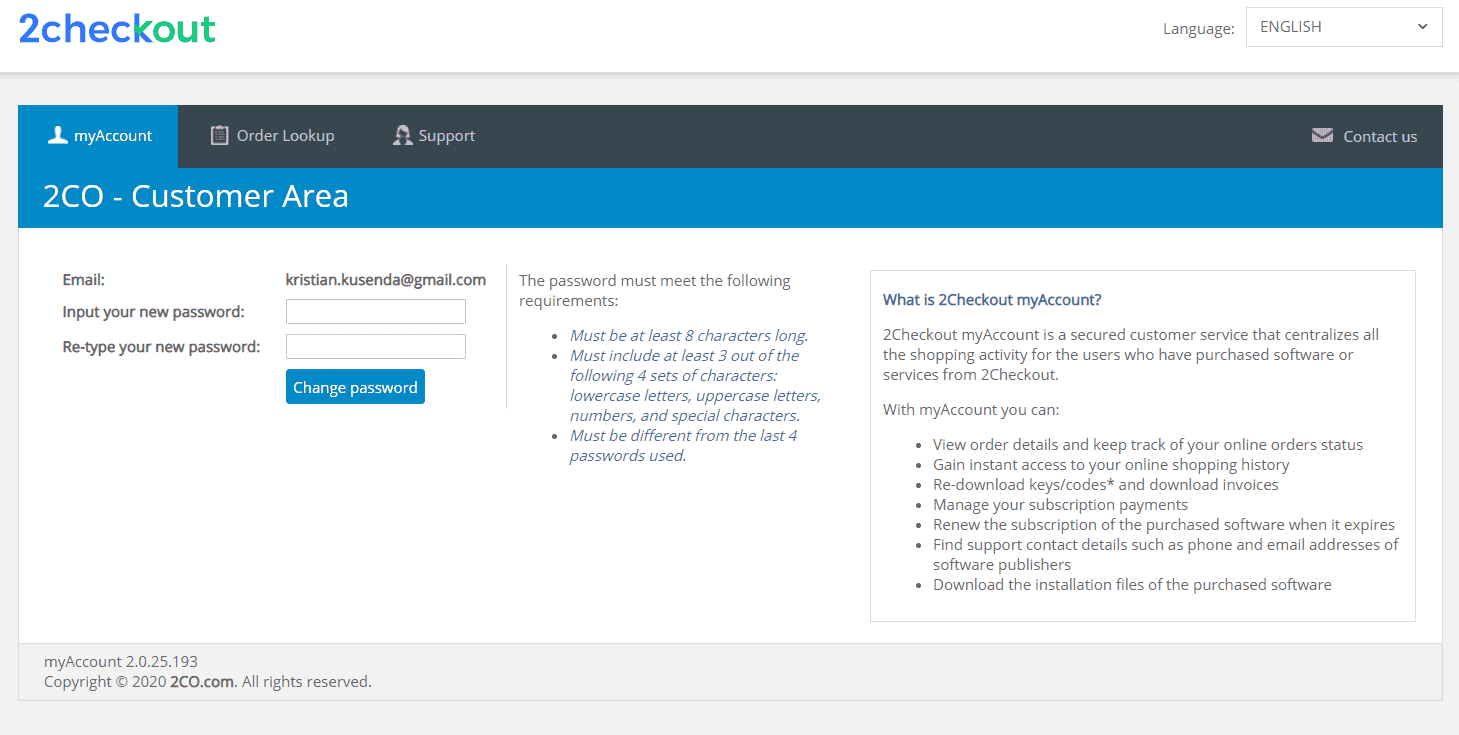Click the email kristian.kusenda@gmail.com
Image resolution: width=1459 pixels, height=735 pixels.
[x=386, y=279]
